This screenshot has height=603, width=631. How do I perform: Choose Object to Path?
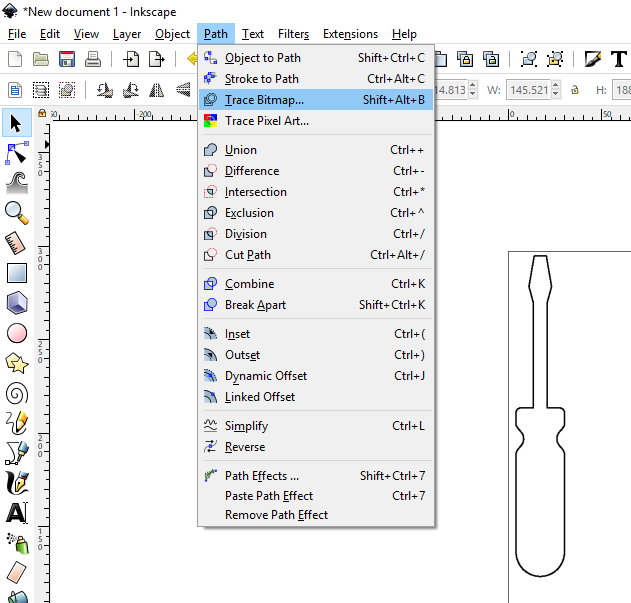pyautogui.click(x=316, y=58)
